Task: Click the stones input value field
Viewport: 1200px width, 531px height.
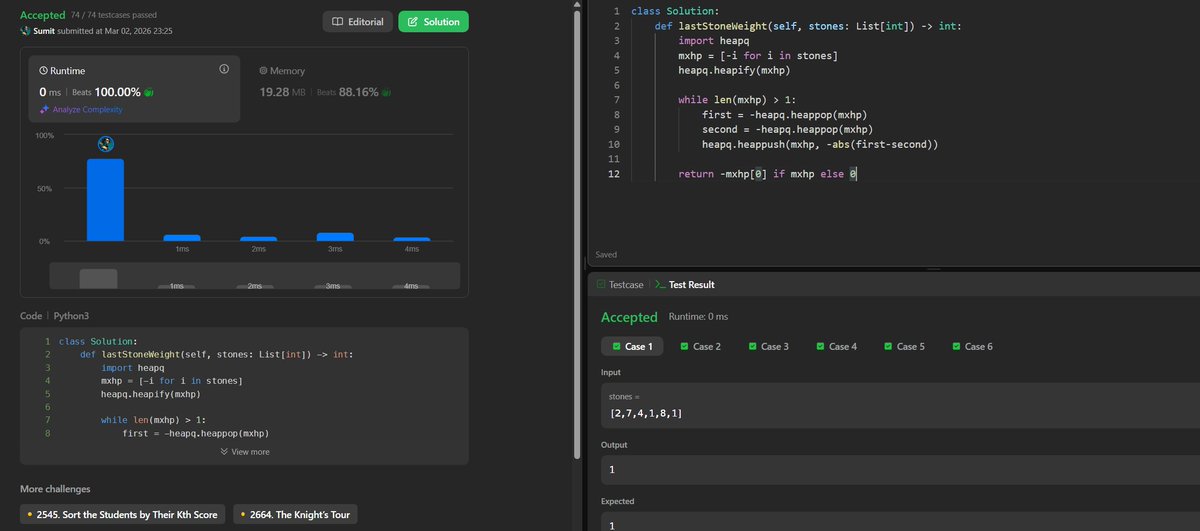Action: click(900, 405)
